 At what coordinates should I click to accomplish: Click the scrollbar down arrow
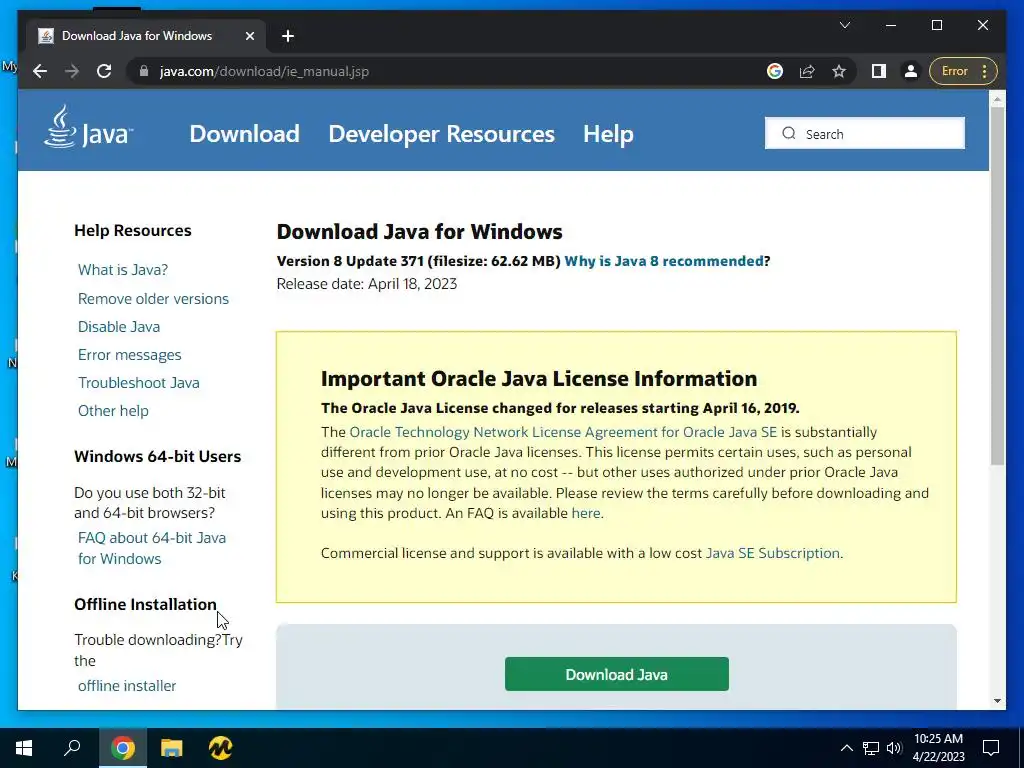point(997,701)
